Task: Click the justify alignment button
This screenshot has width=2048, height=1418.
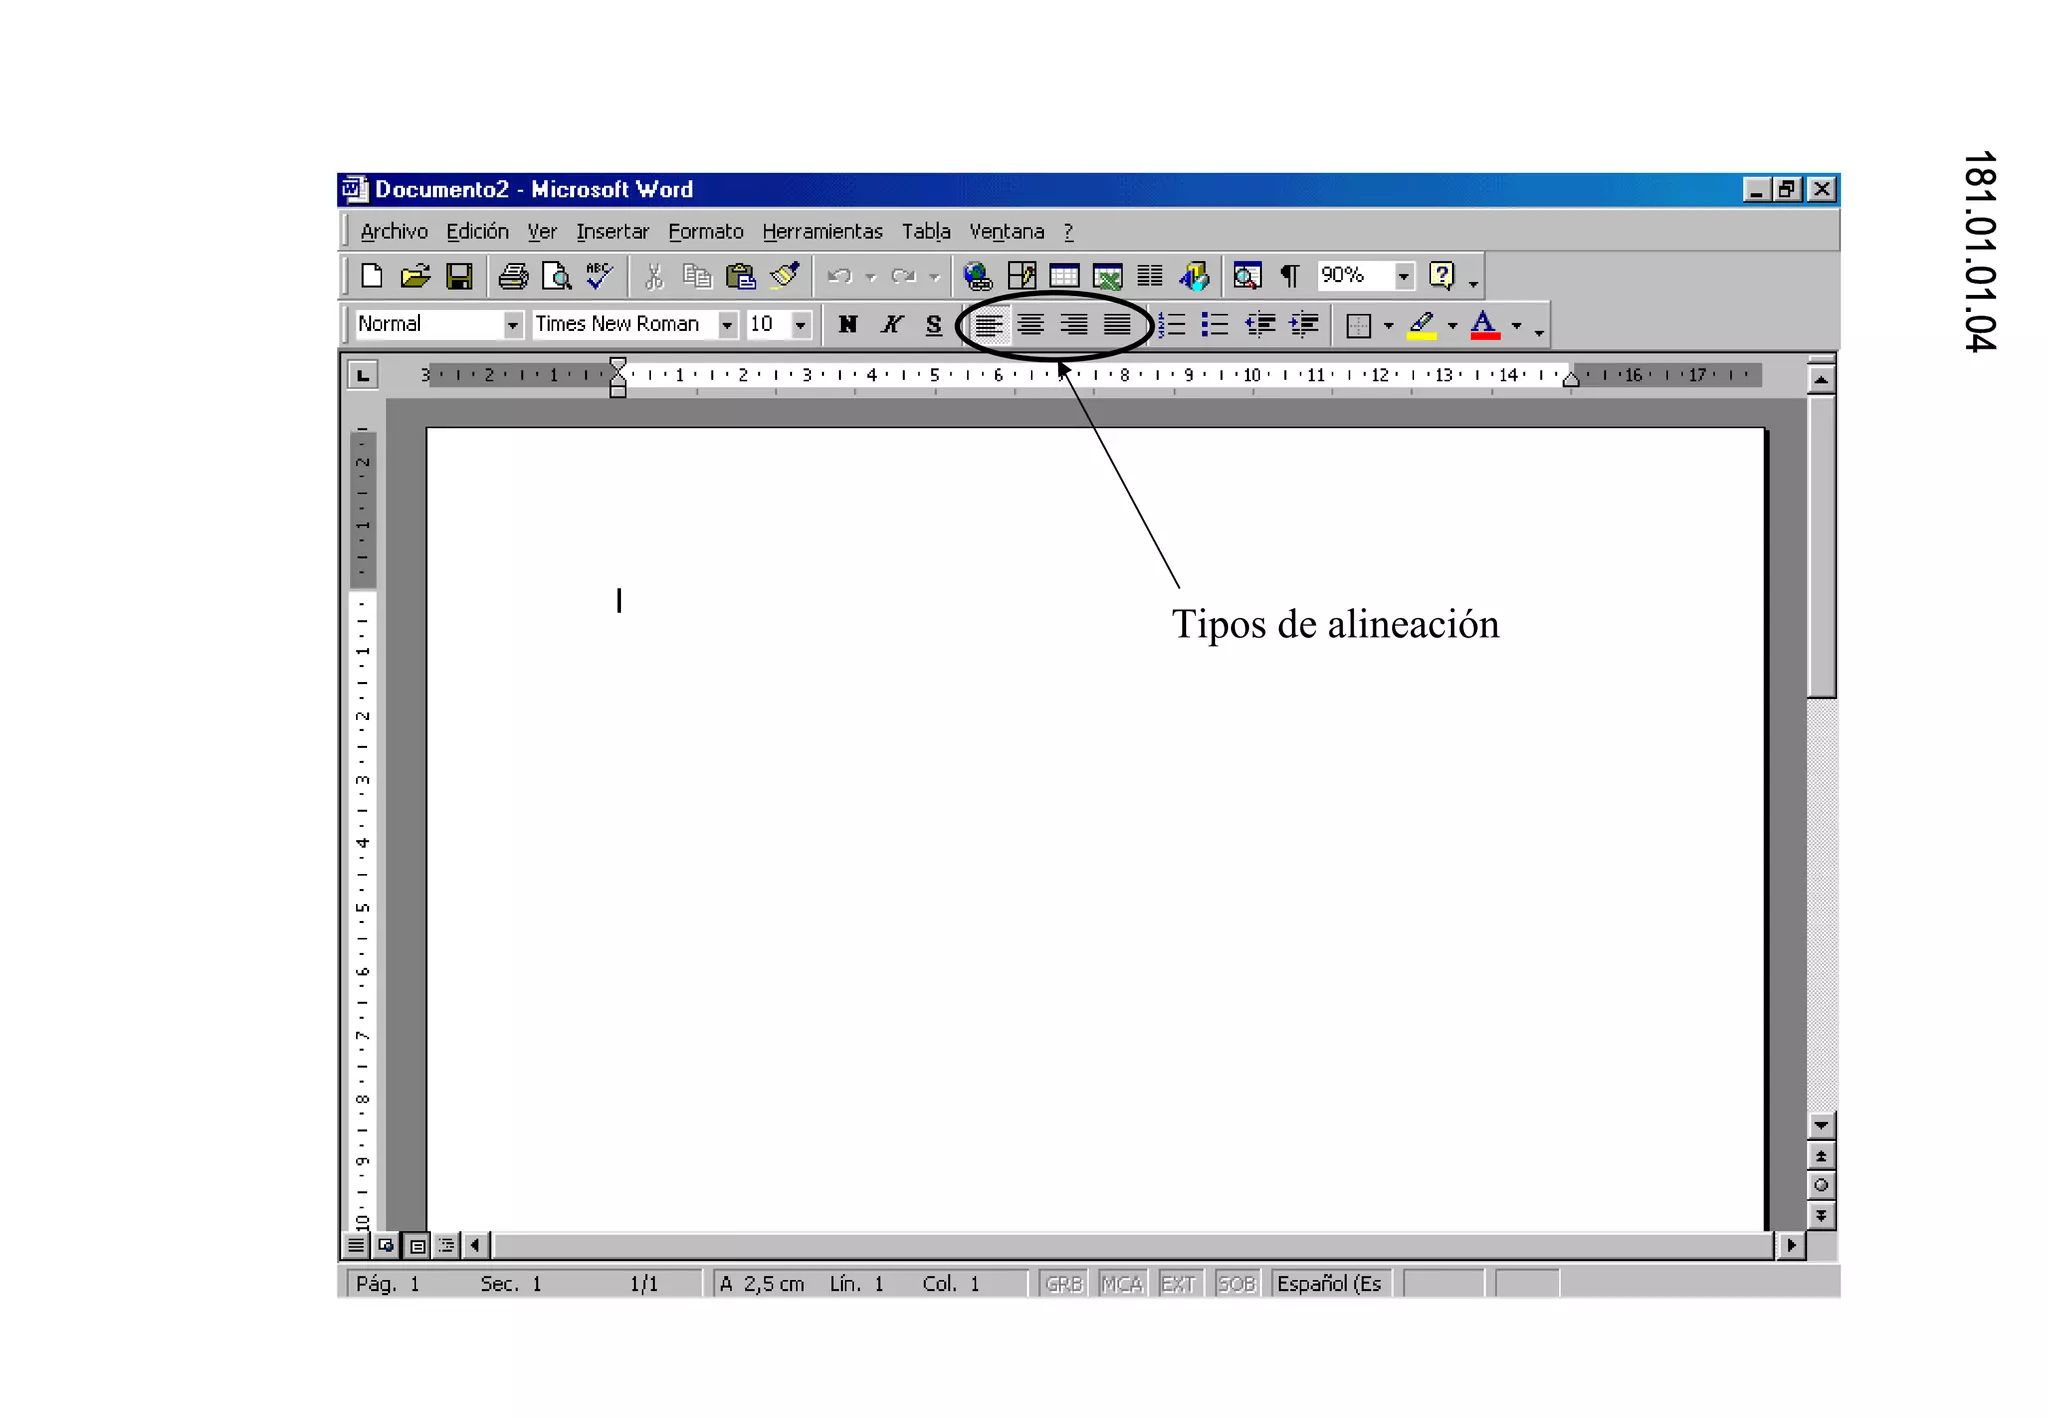Action: point(1117,324)
